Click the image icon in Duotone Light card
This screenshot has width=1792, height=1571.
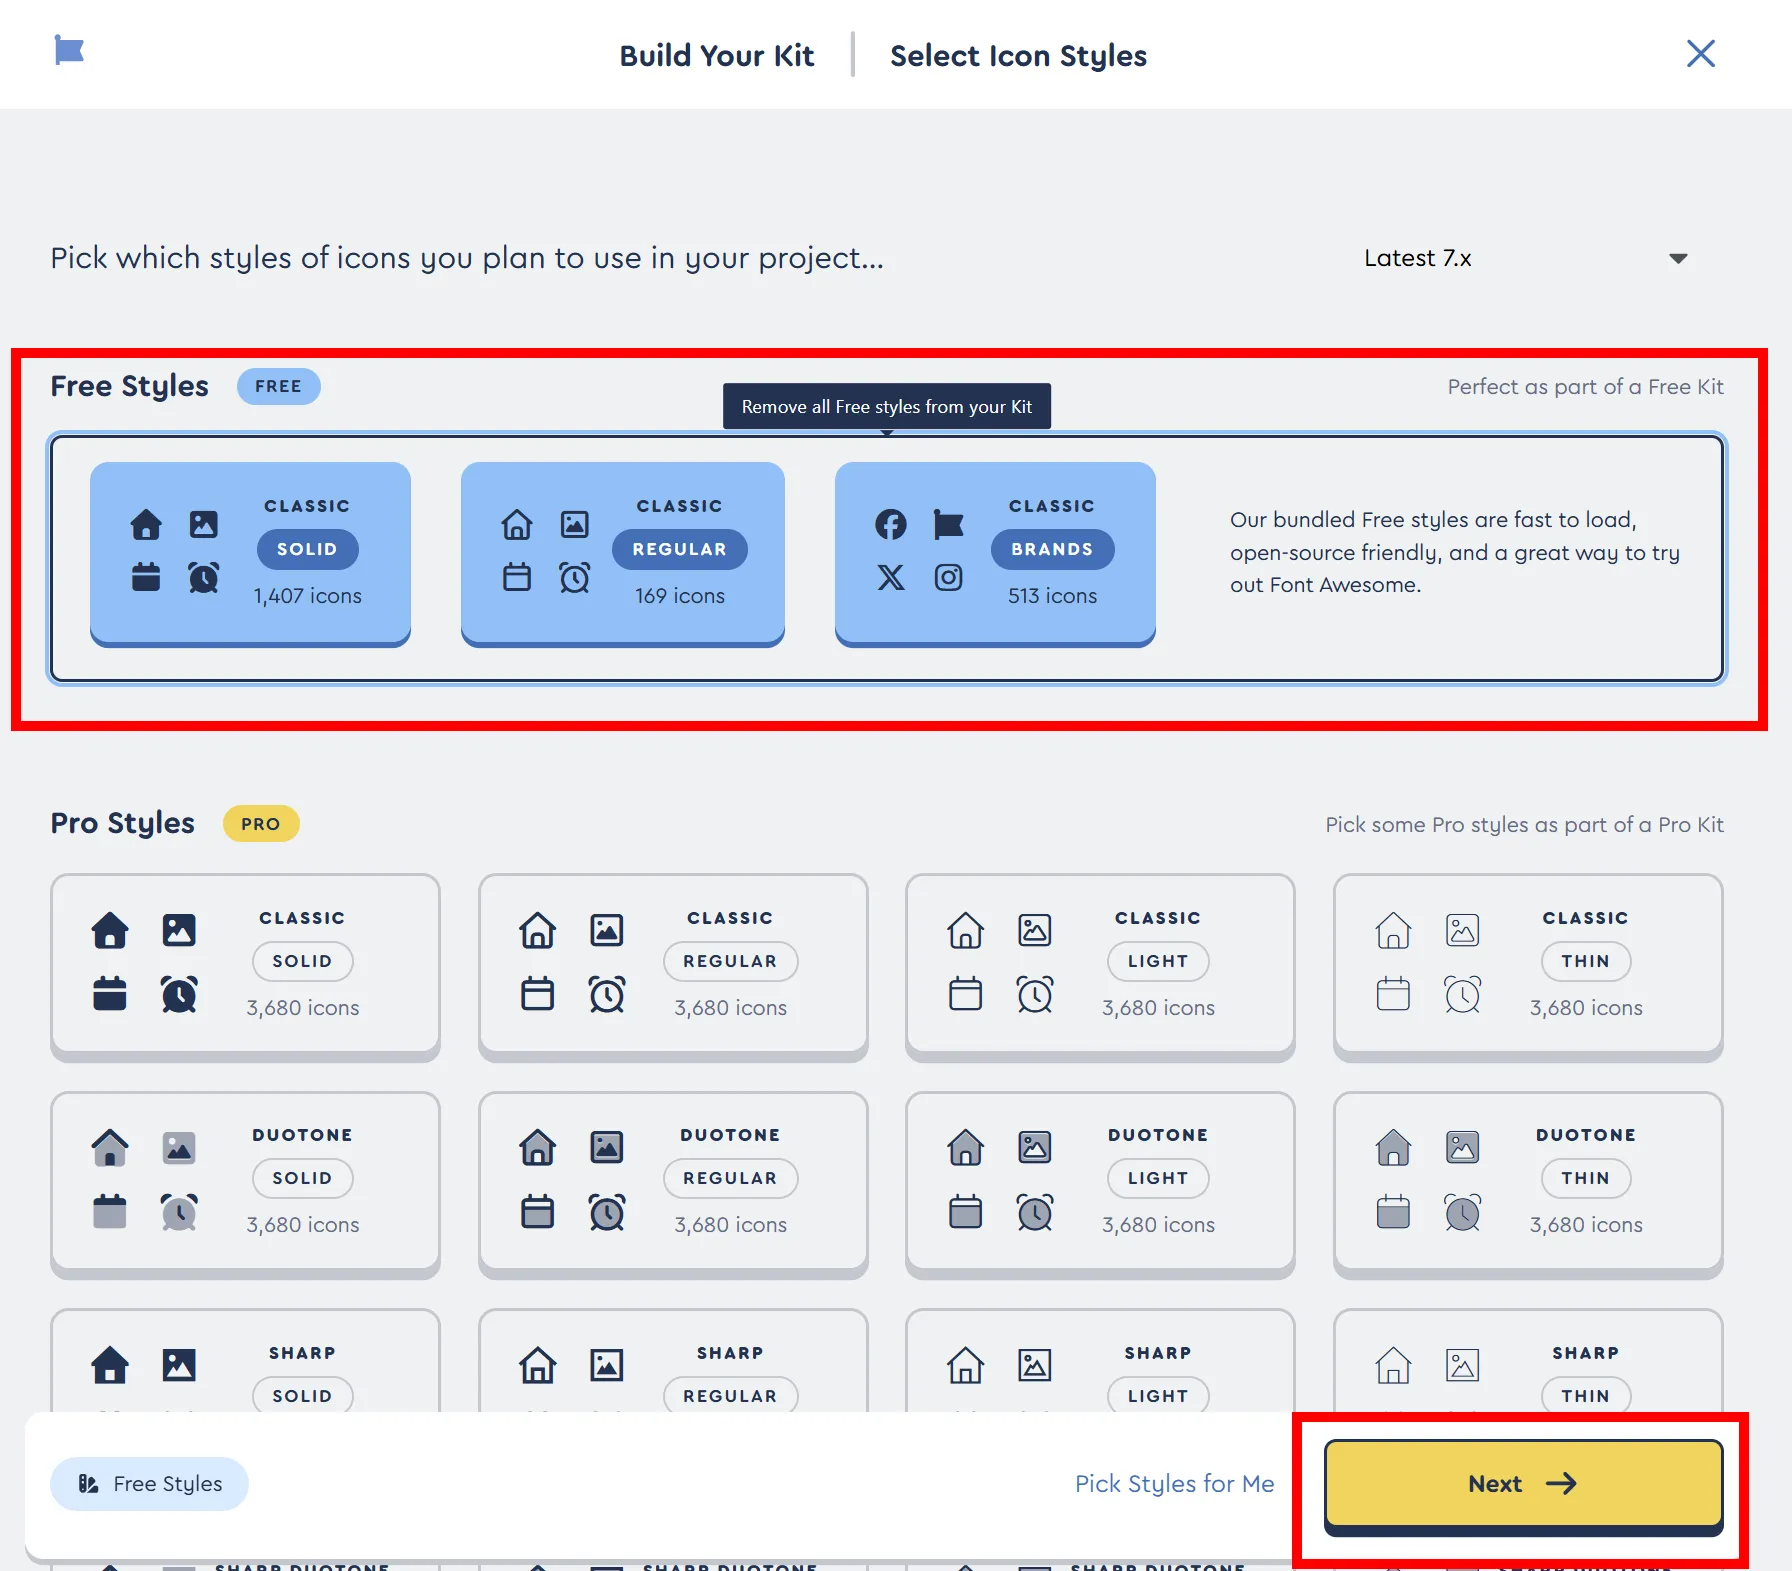pos(1034,1147)
